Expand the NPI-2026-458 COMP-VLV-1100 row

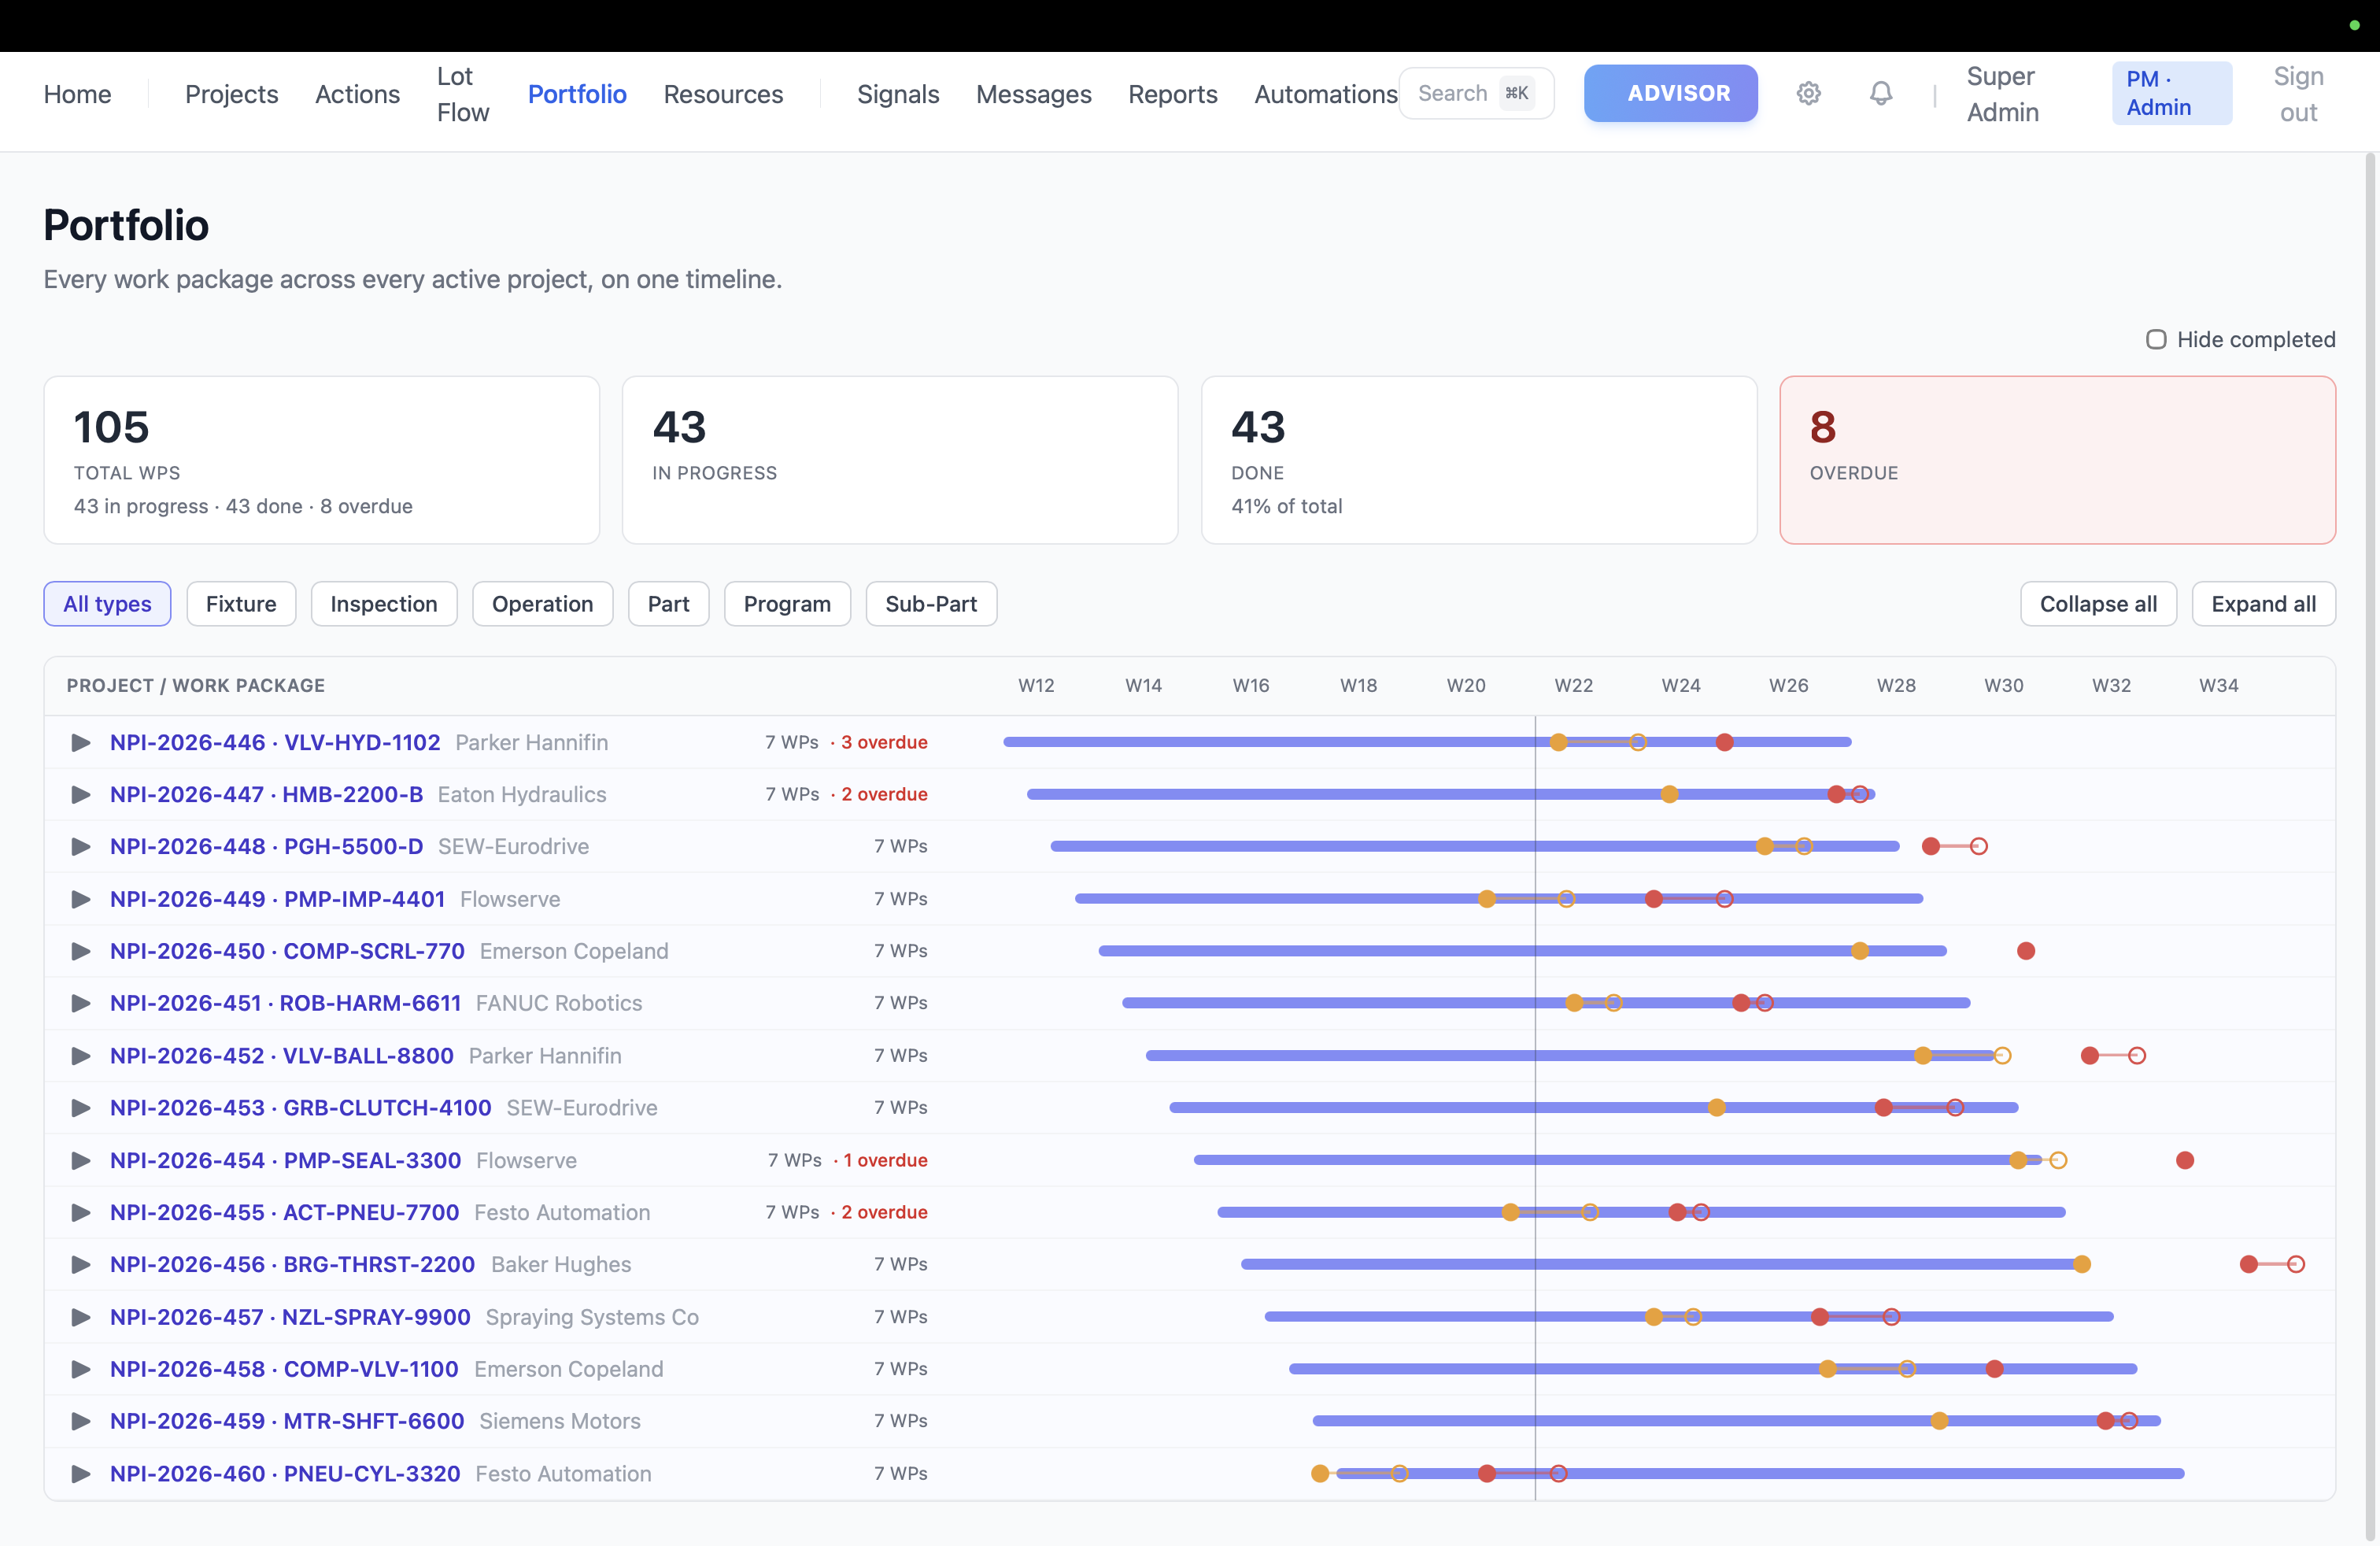click(x=81, y=1369)
